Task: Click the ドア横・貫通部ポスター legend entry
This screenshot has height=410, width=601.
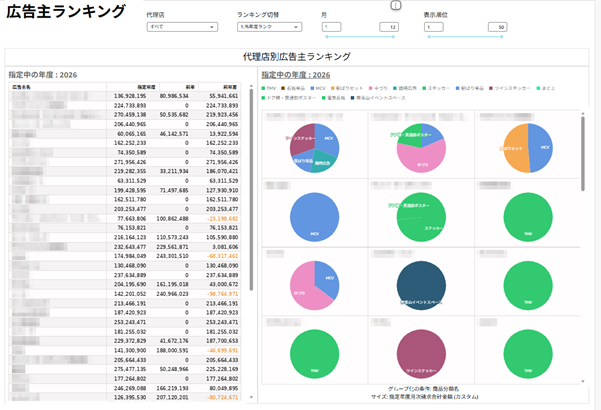Action: pyautogui.click(x=289, y=98)
